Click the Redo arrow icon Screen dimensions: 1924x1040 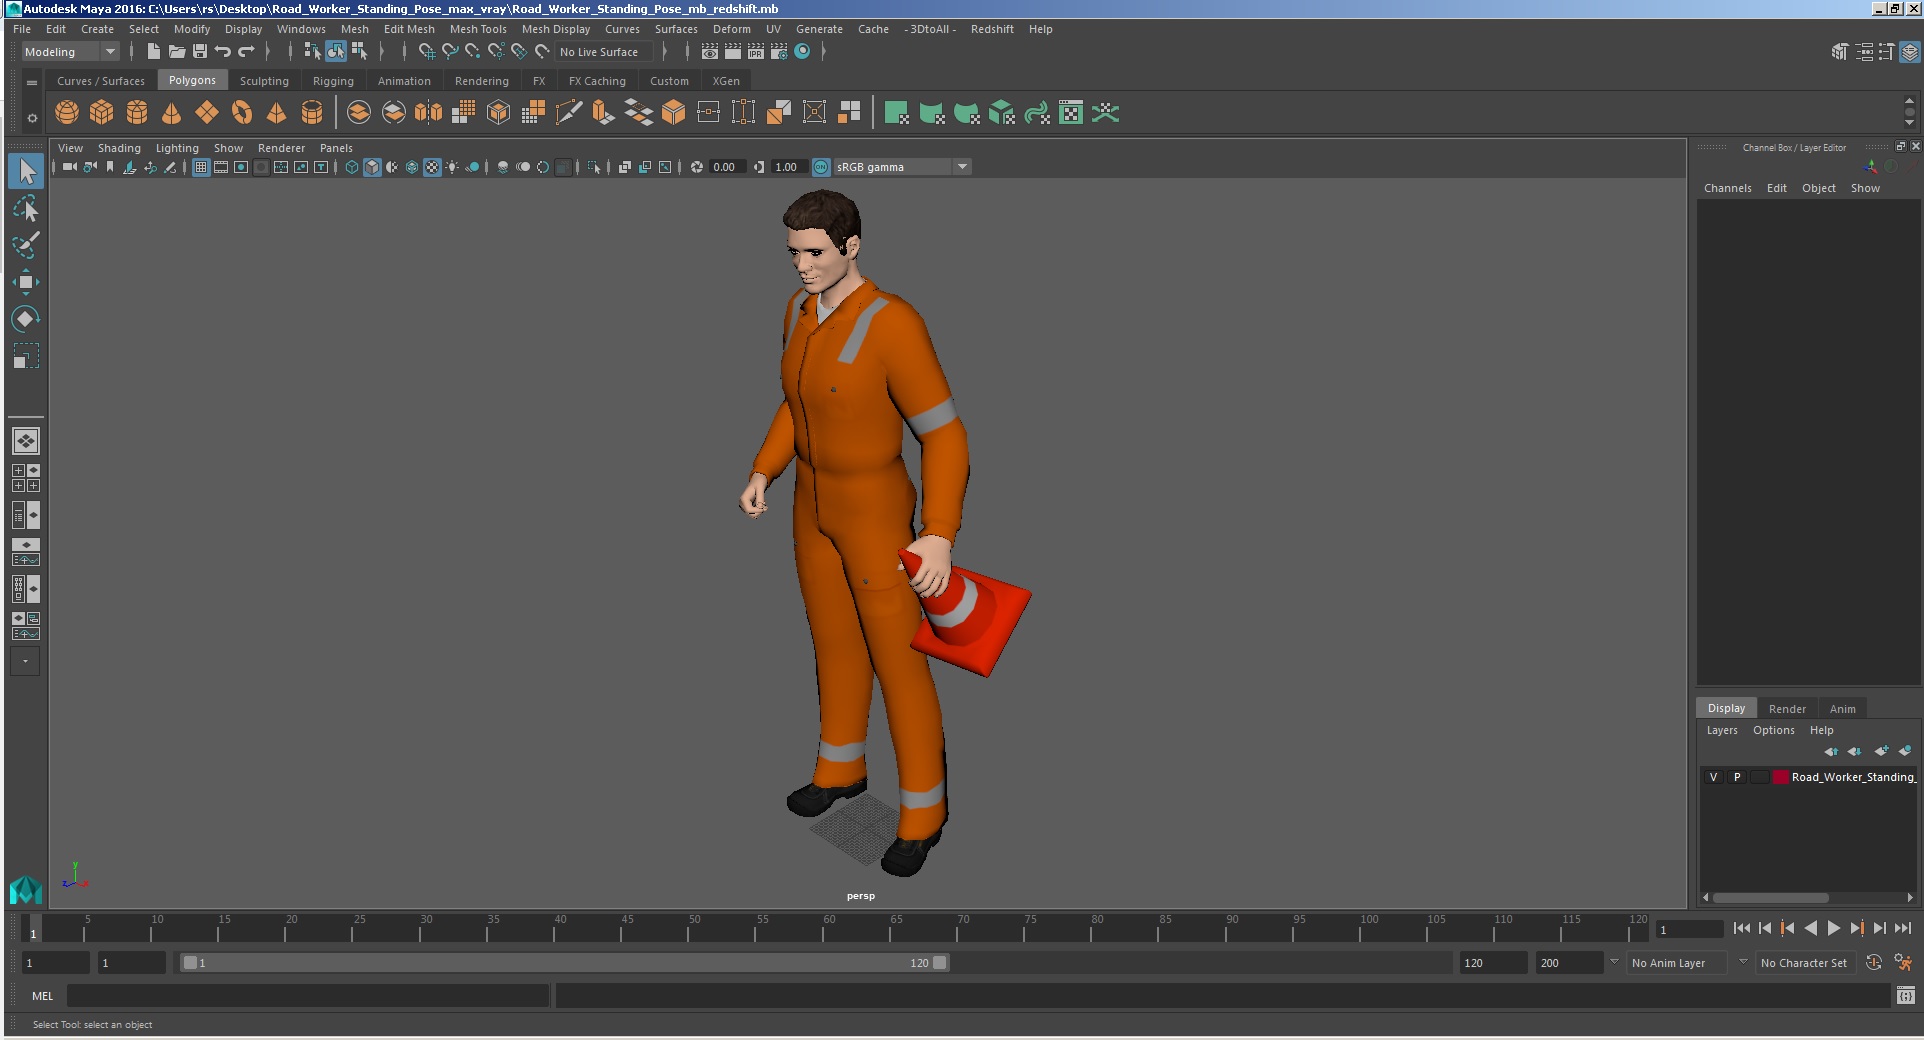246,52
